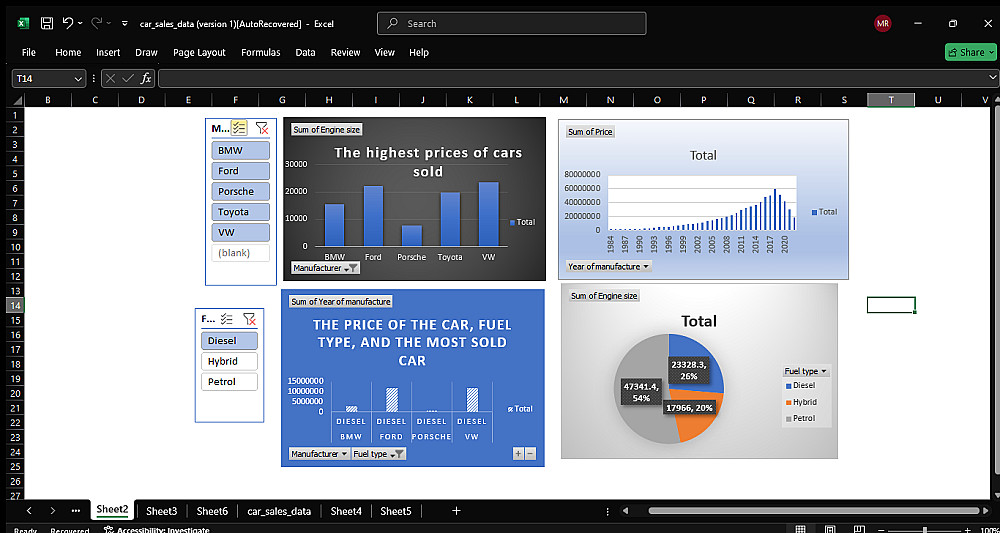Open the Undo history dropdown arrow
1000x533 pixels.
[80, 24]
